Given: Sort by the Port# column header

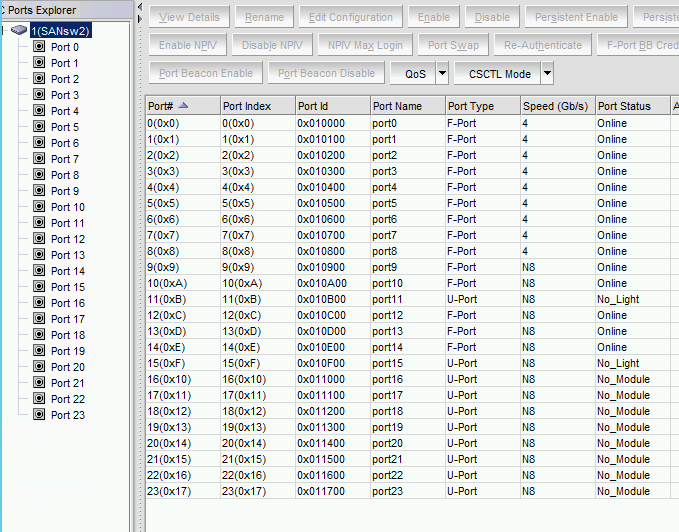Looking at the screenshot, I should (180, 106).
